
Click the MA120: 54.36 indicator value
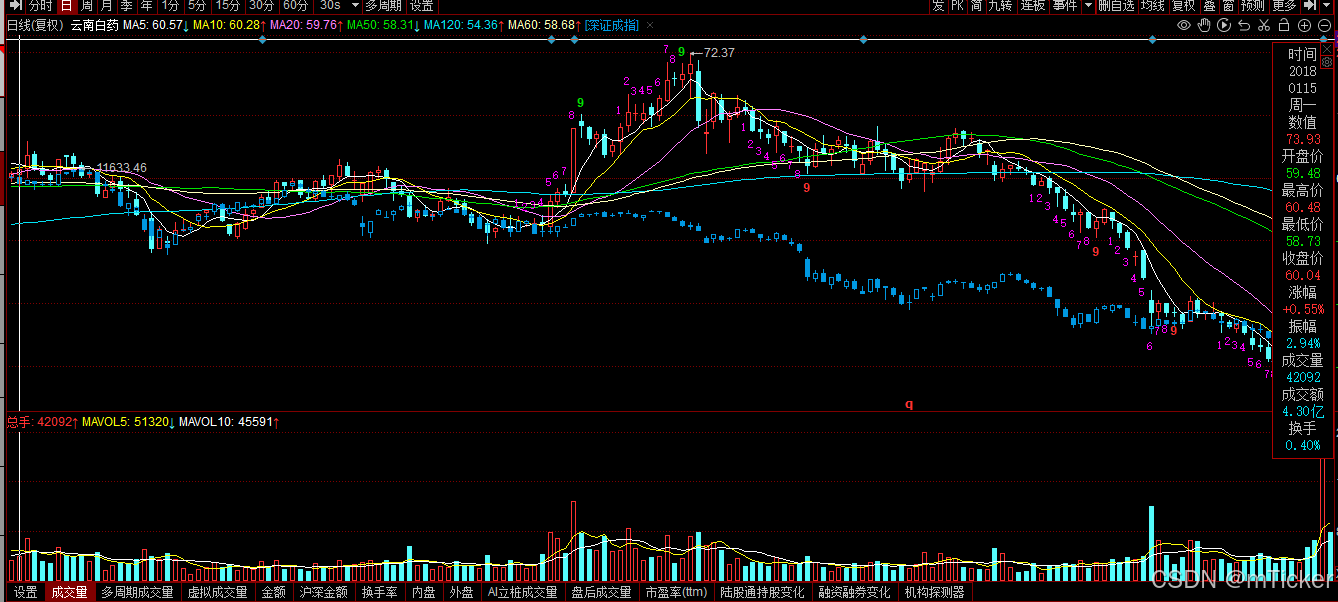click(461, 25)
